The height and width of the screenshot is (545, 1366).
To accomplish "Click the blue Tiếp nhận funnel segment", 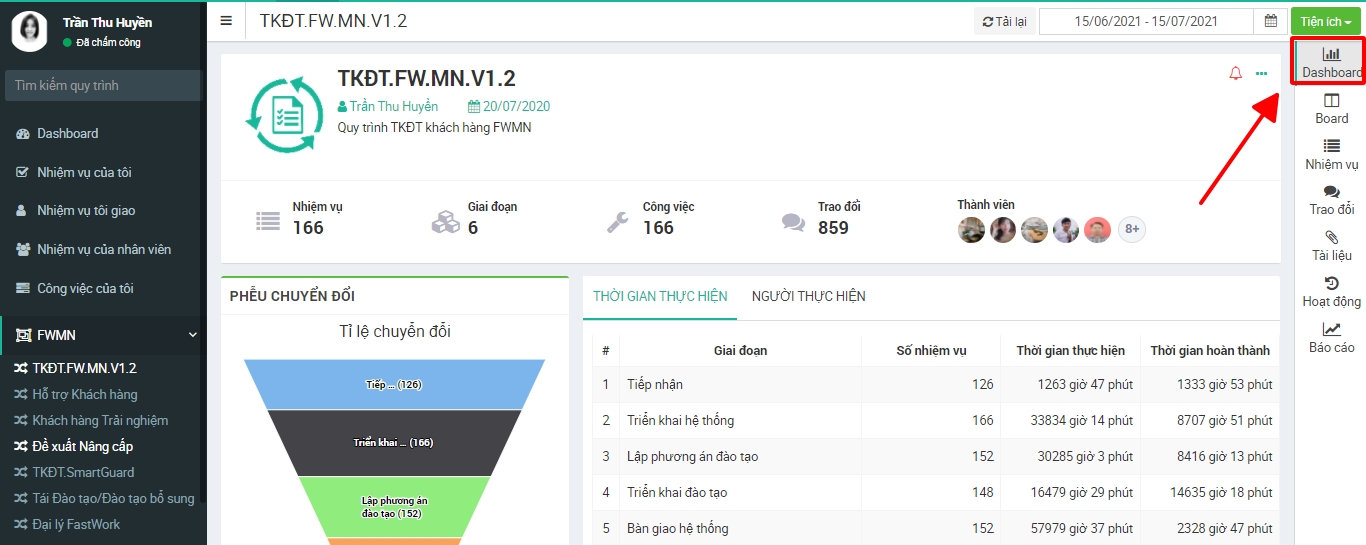I will click(x=394, y=384).
